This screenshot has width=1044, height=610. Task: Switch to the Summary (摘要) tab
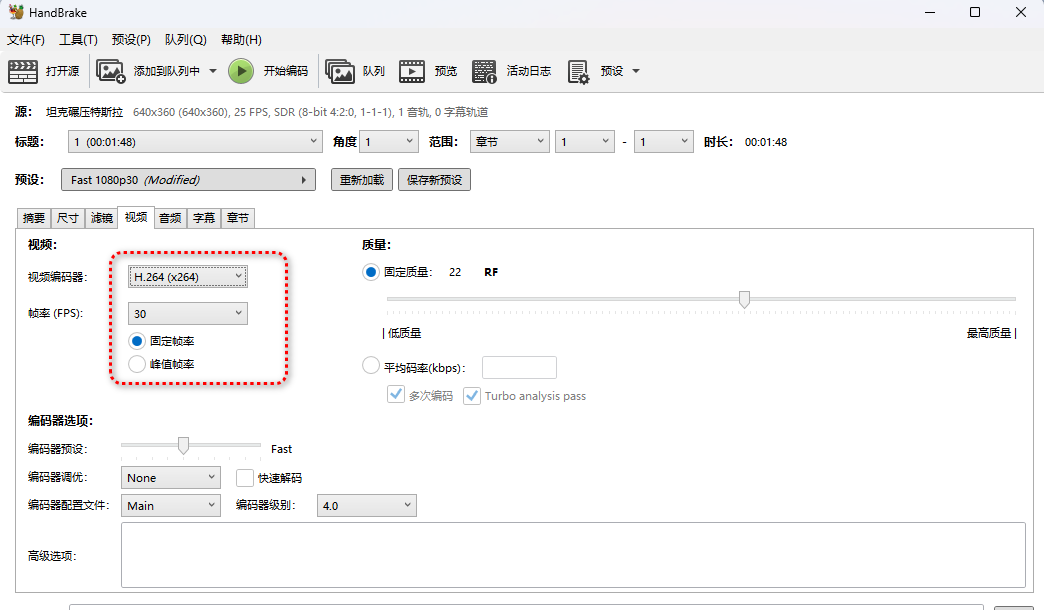tap(33, 218)
